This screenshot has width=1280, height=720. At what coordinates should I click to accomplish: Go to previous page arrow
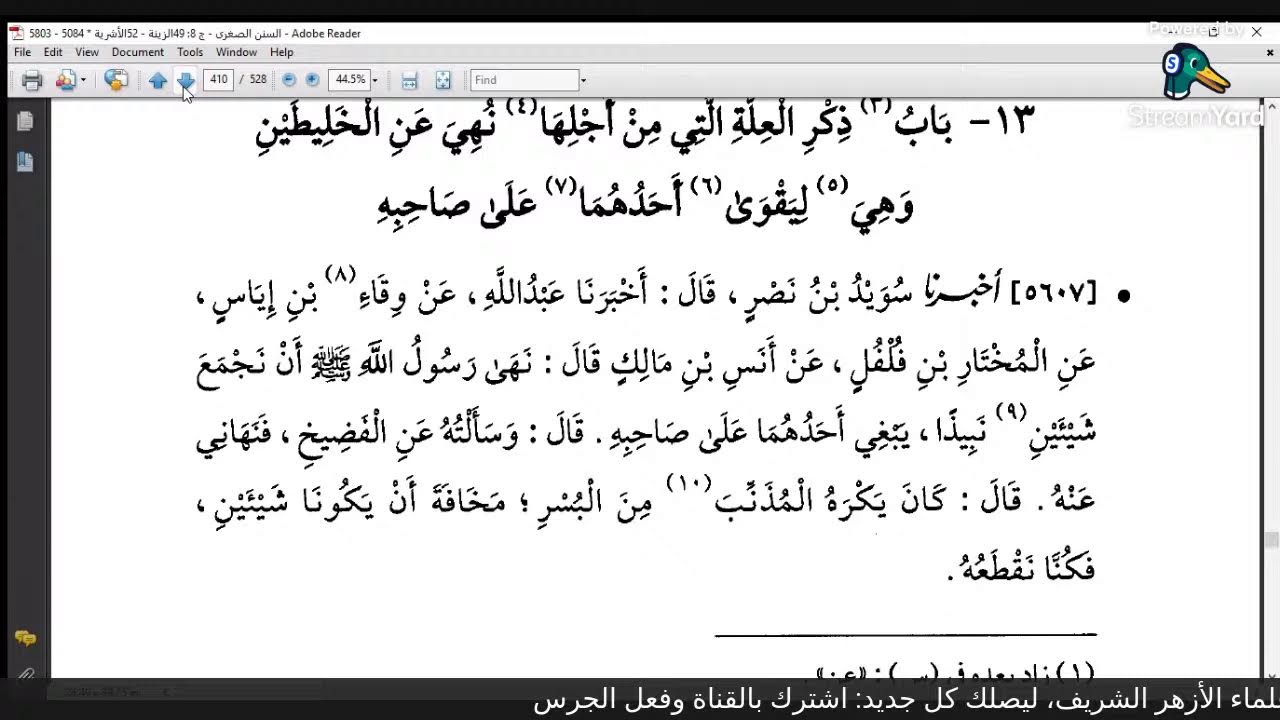[x=157, y=80]
